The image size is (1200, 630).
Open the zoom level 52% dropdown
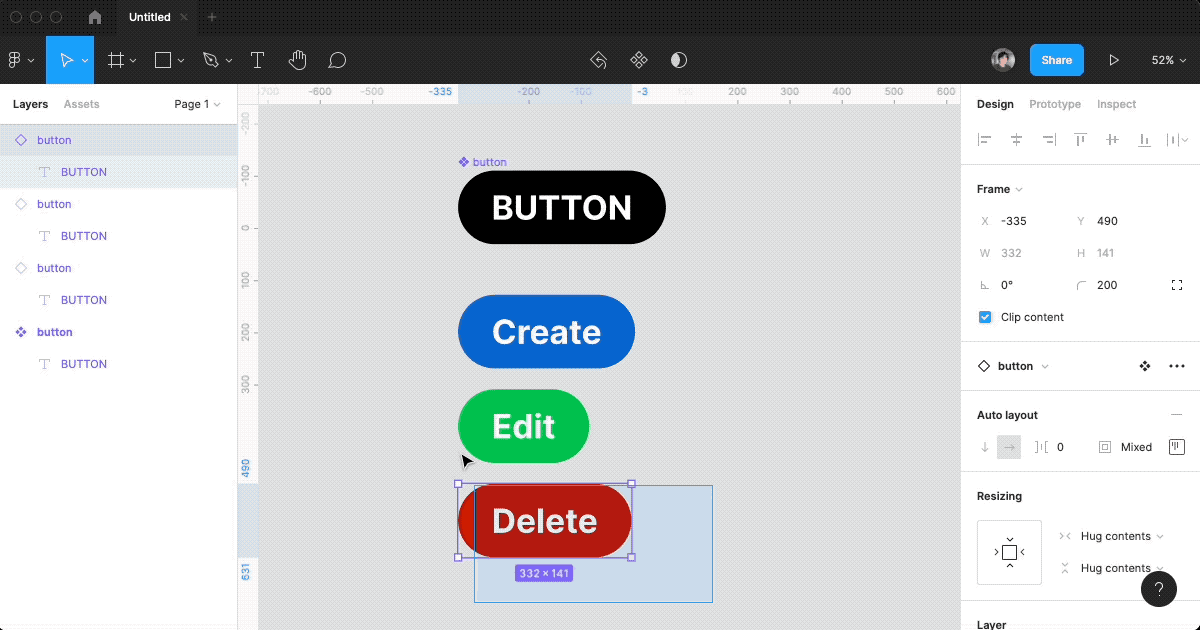1168,60
